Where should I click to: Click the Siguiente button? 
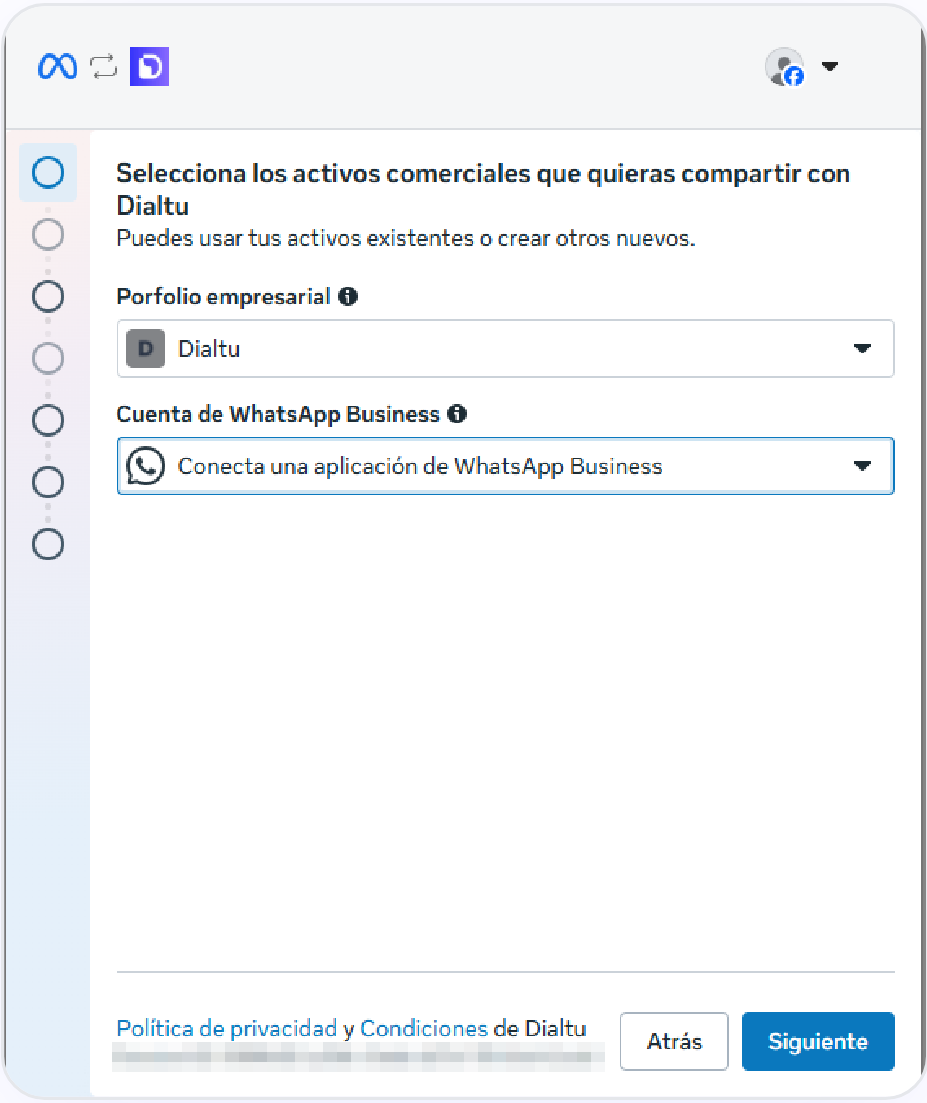(x=818, y=1041)
